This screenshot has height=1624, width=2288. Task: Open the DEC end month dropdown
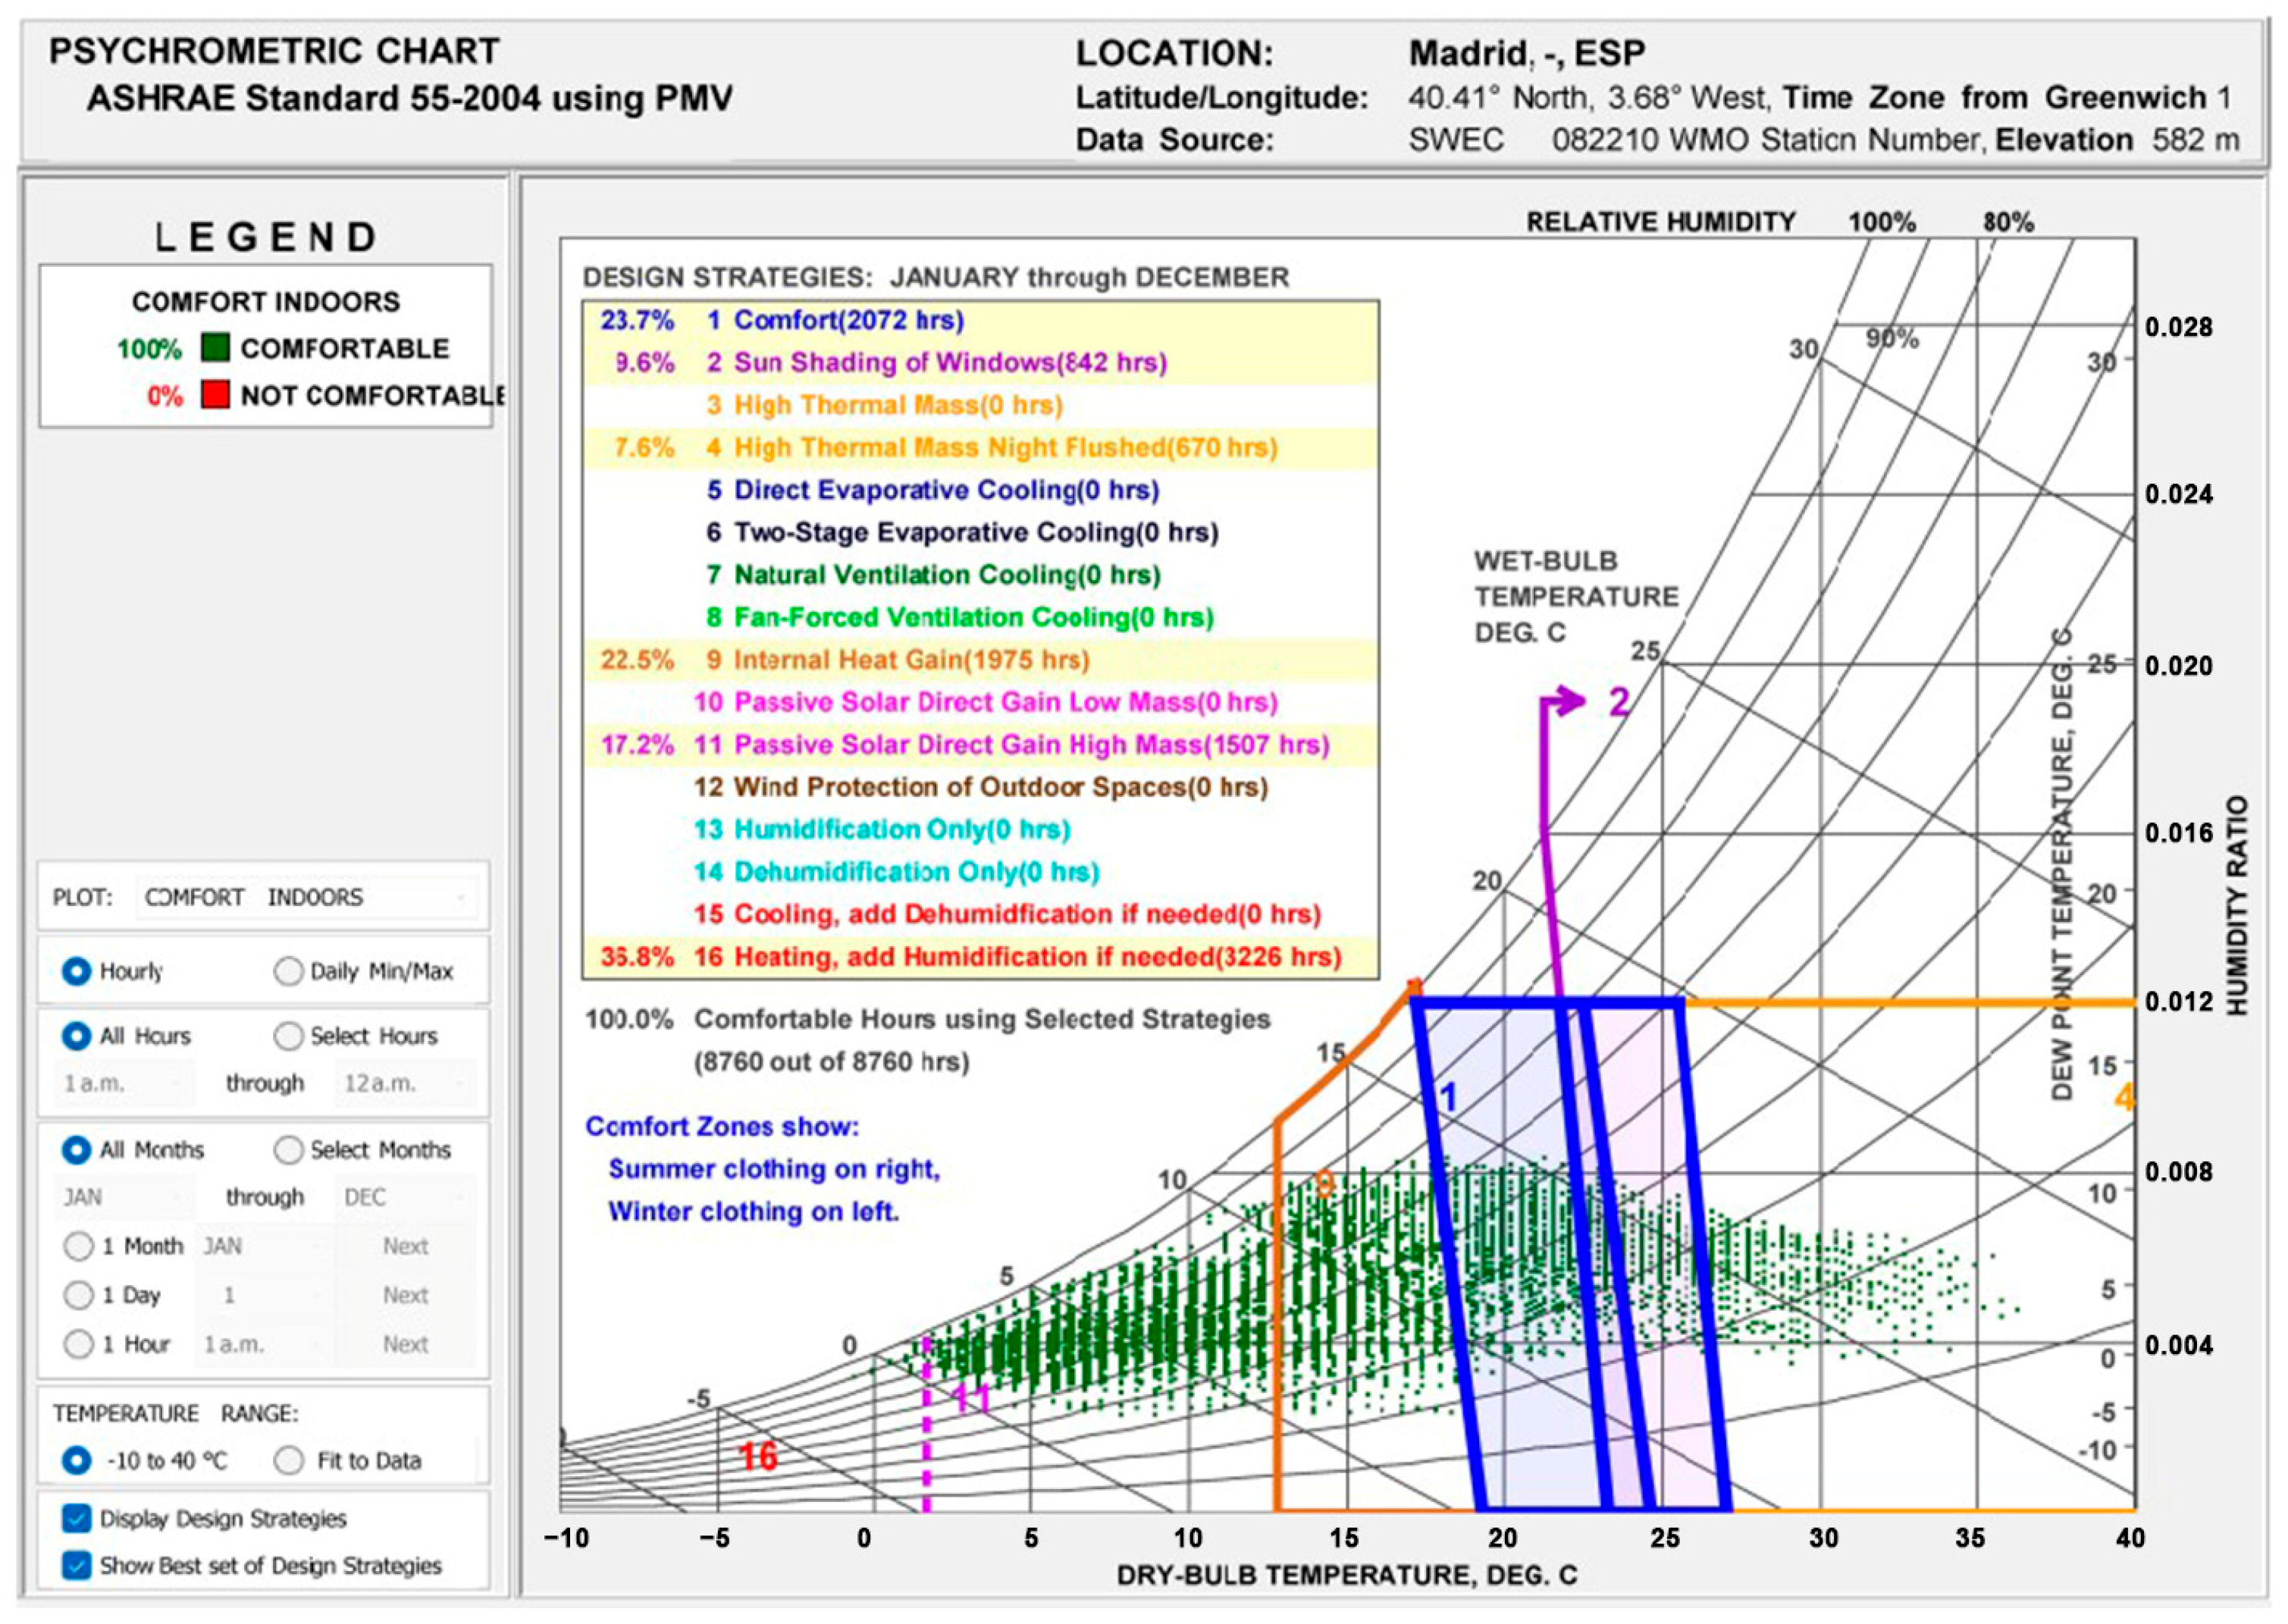404,1197
